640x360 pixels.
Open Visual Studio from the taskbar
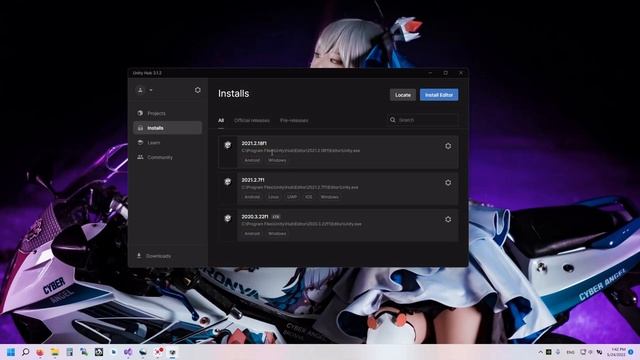click(128, 352)
